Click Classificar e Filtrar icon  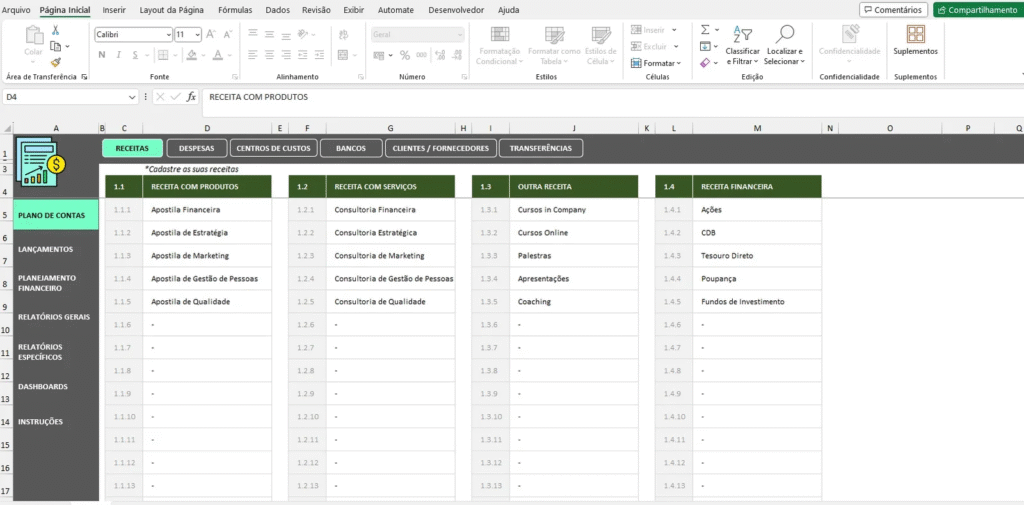point(742,35)
